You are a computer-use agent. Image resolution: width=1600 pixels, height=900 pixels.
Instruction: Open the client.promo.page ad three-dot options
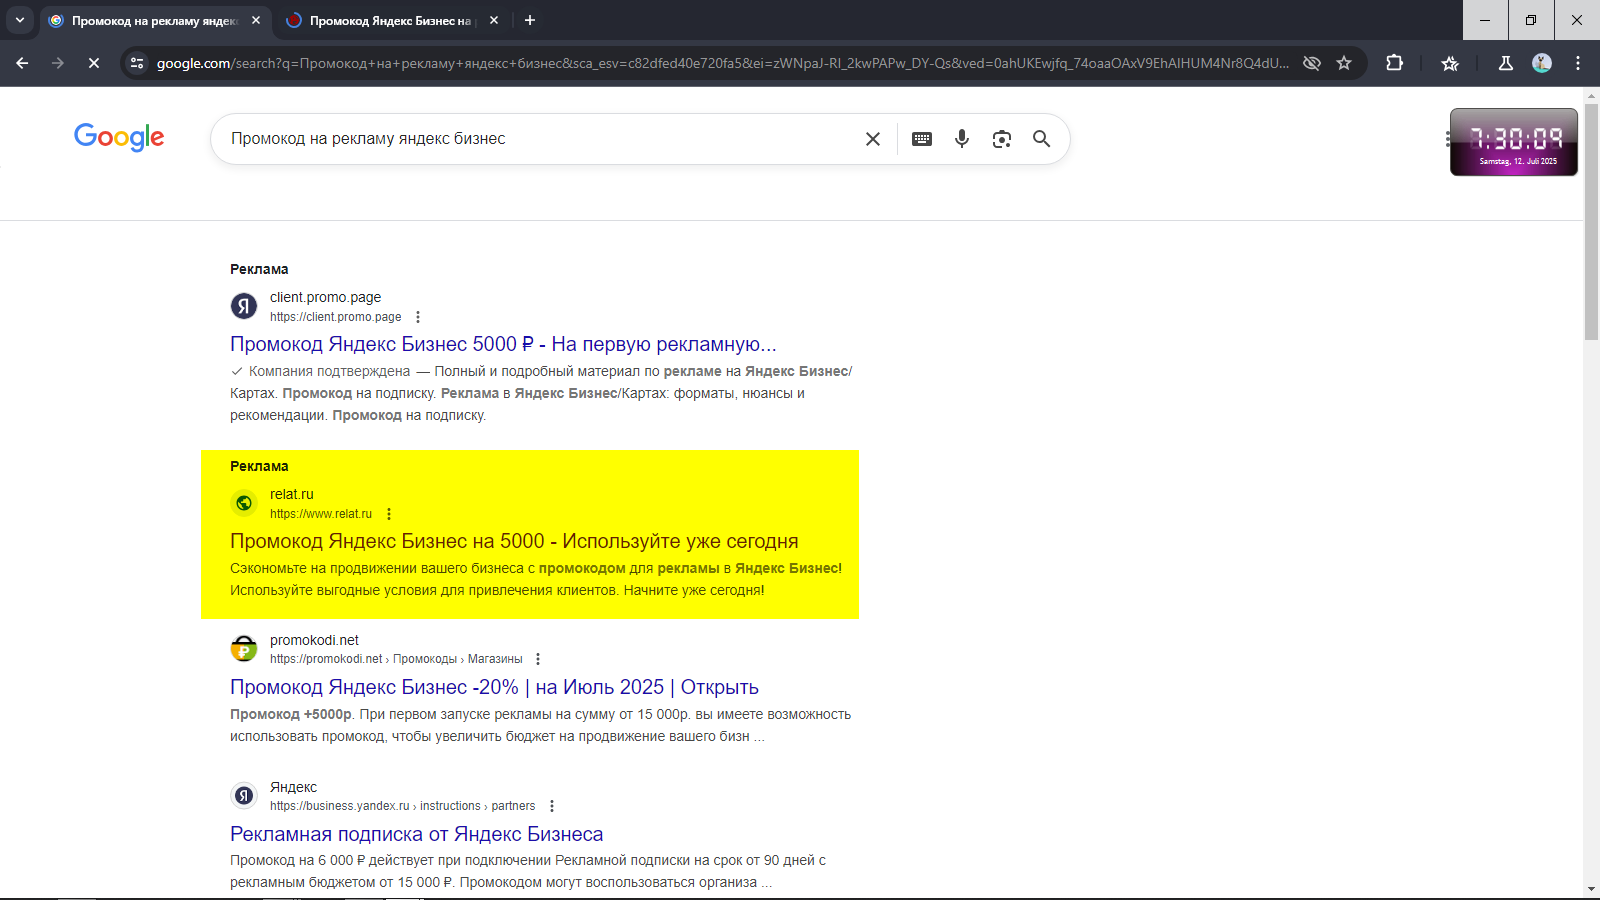tap(418, 317)
